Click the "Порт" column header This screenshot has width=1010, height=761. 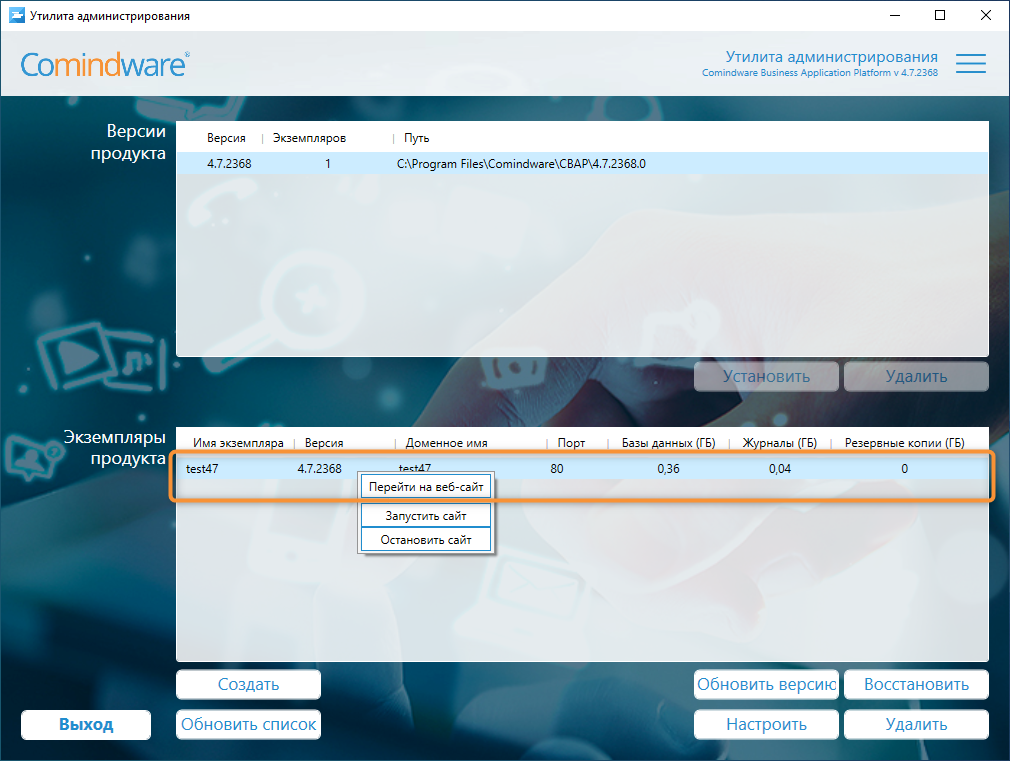coord(571,443)
